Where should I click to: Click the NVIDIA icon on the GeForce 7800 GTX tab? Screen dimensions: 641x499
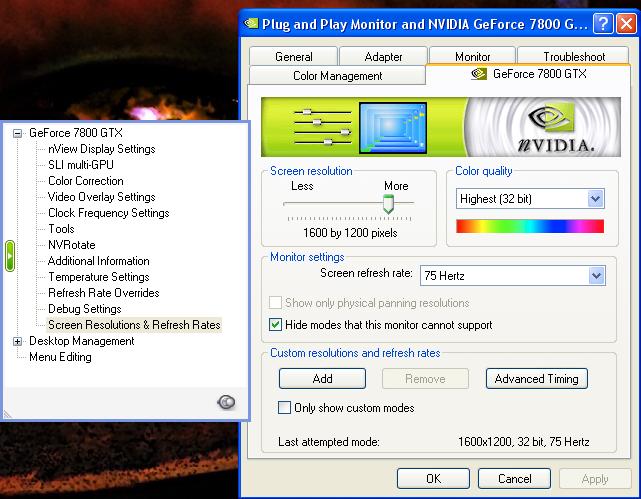[478, 74]
